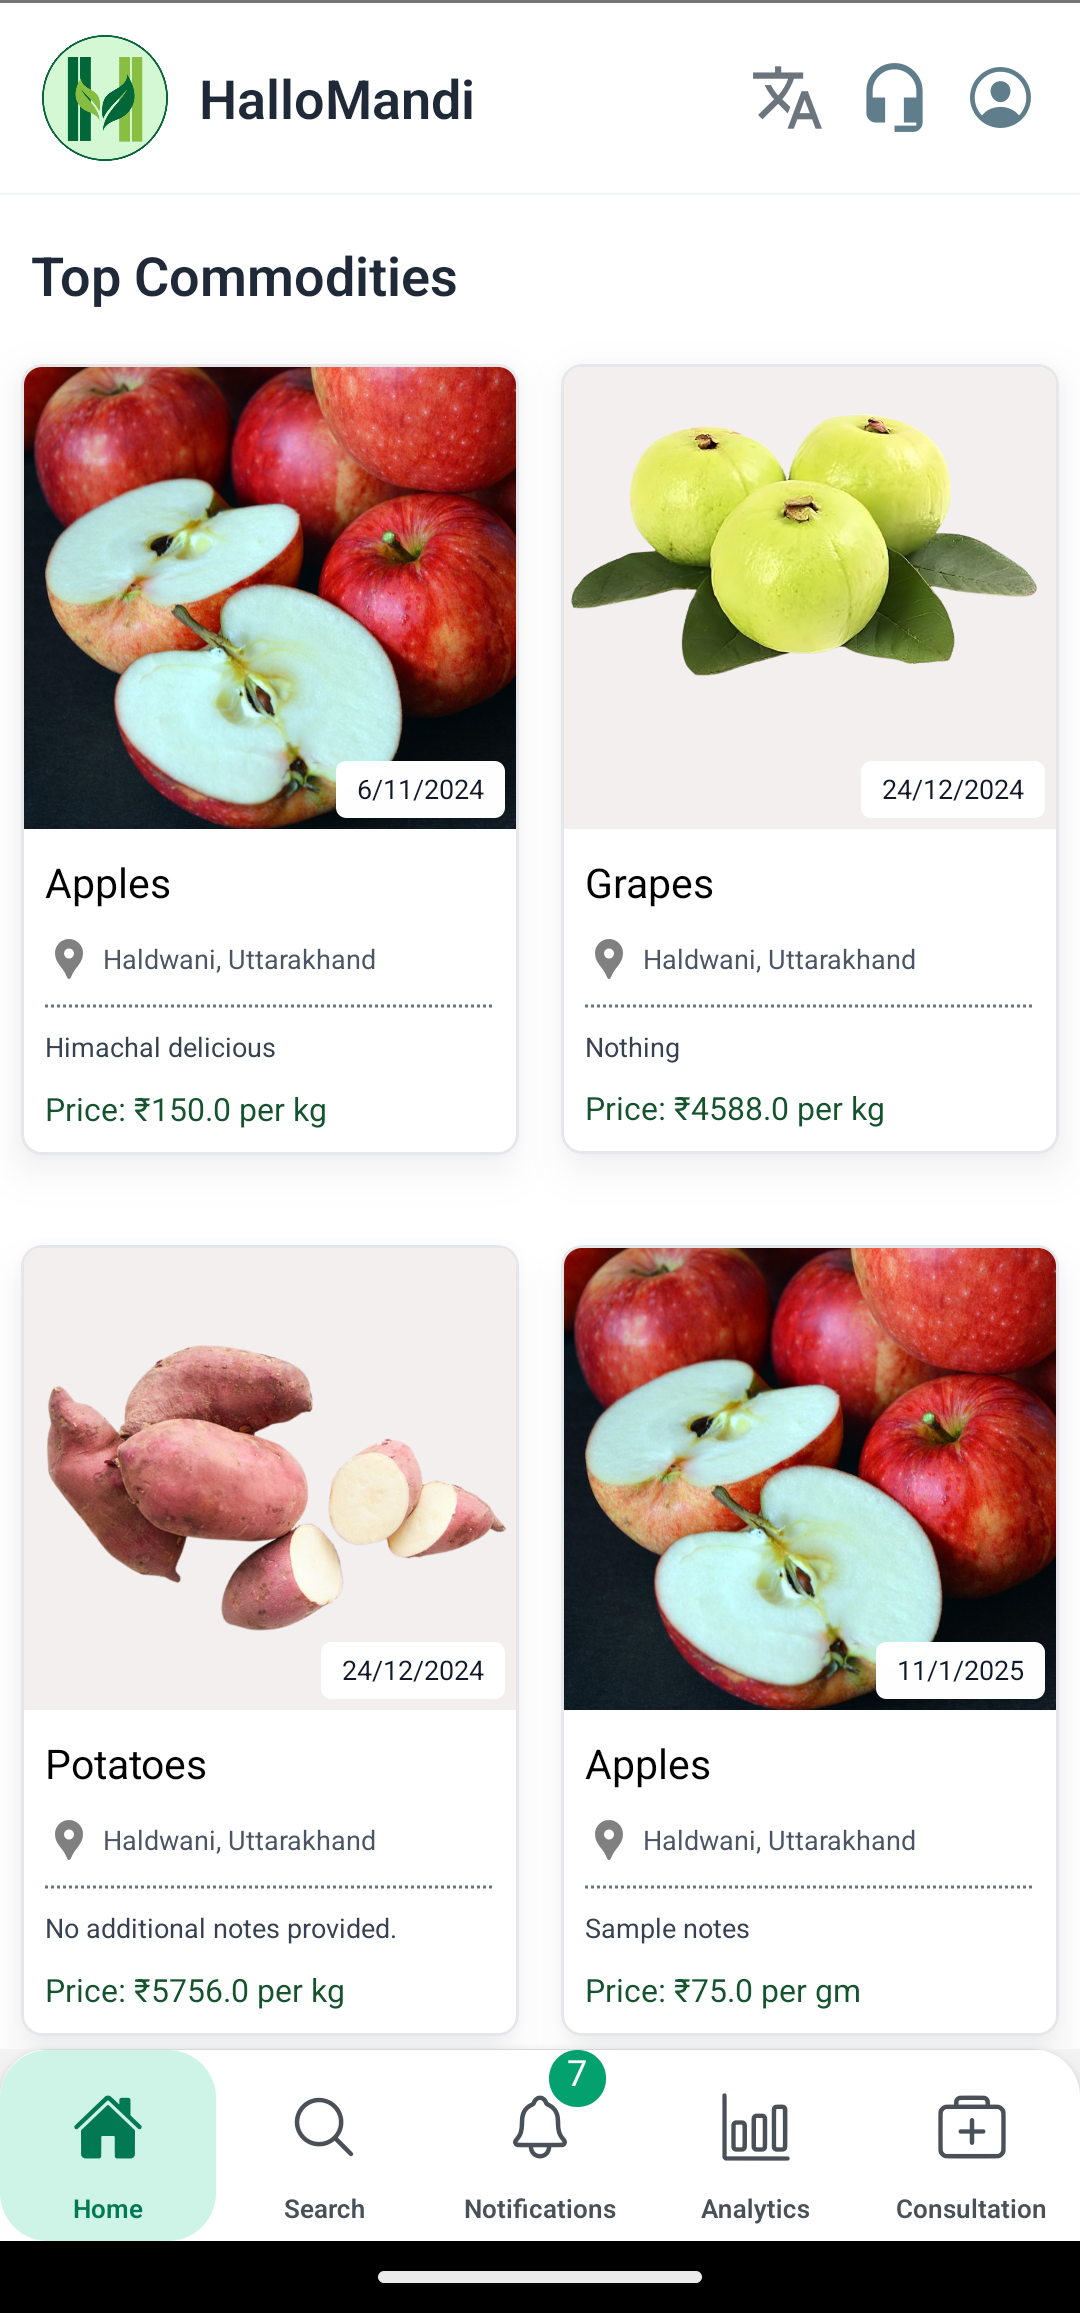Tap the ₹75.0 per gm price
Viewport: 1080px width, 2313px height.
click(x=723, y=1991)
